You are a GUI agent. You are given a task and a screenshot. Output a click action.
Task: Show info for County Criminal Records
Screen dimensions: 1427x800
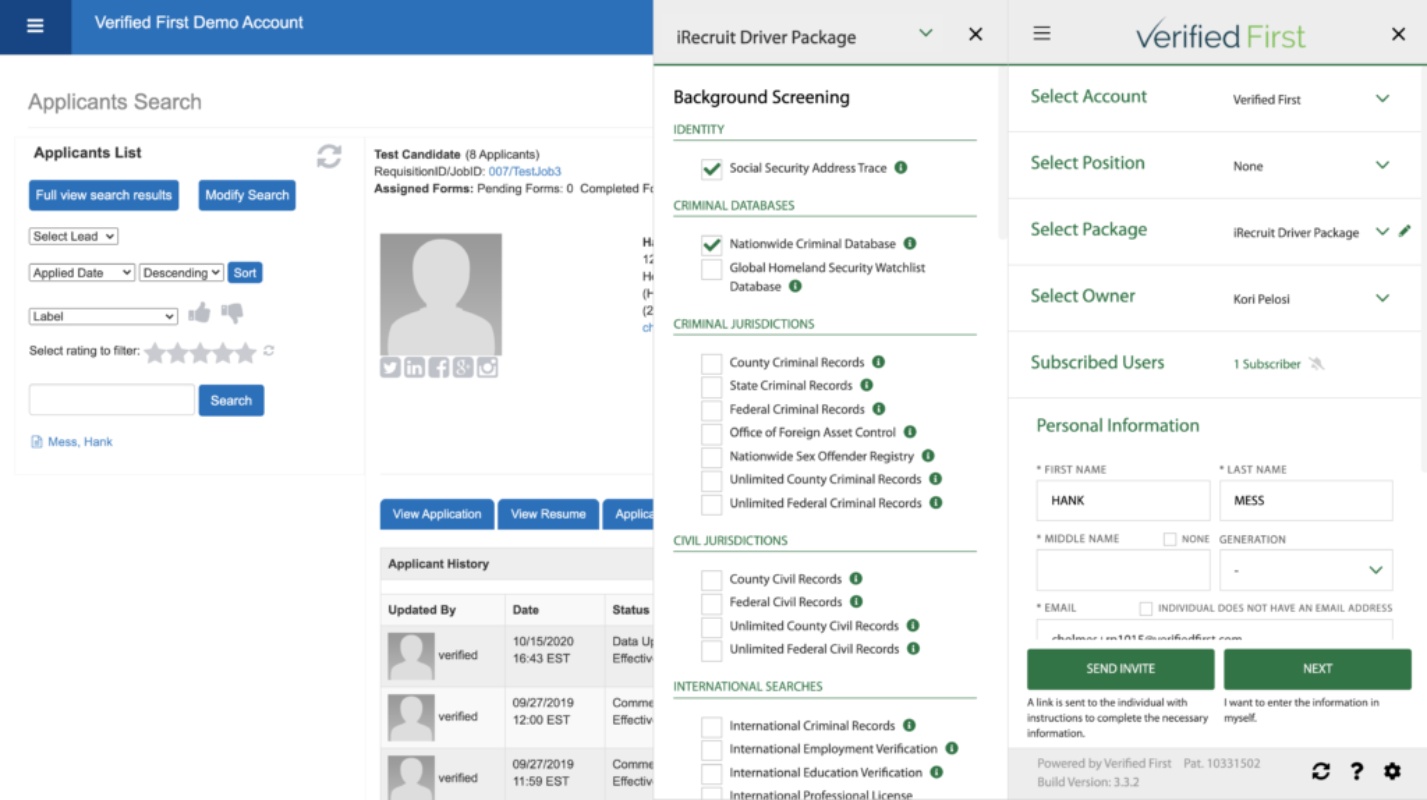(879, 362)
